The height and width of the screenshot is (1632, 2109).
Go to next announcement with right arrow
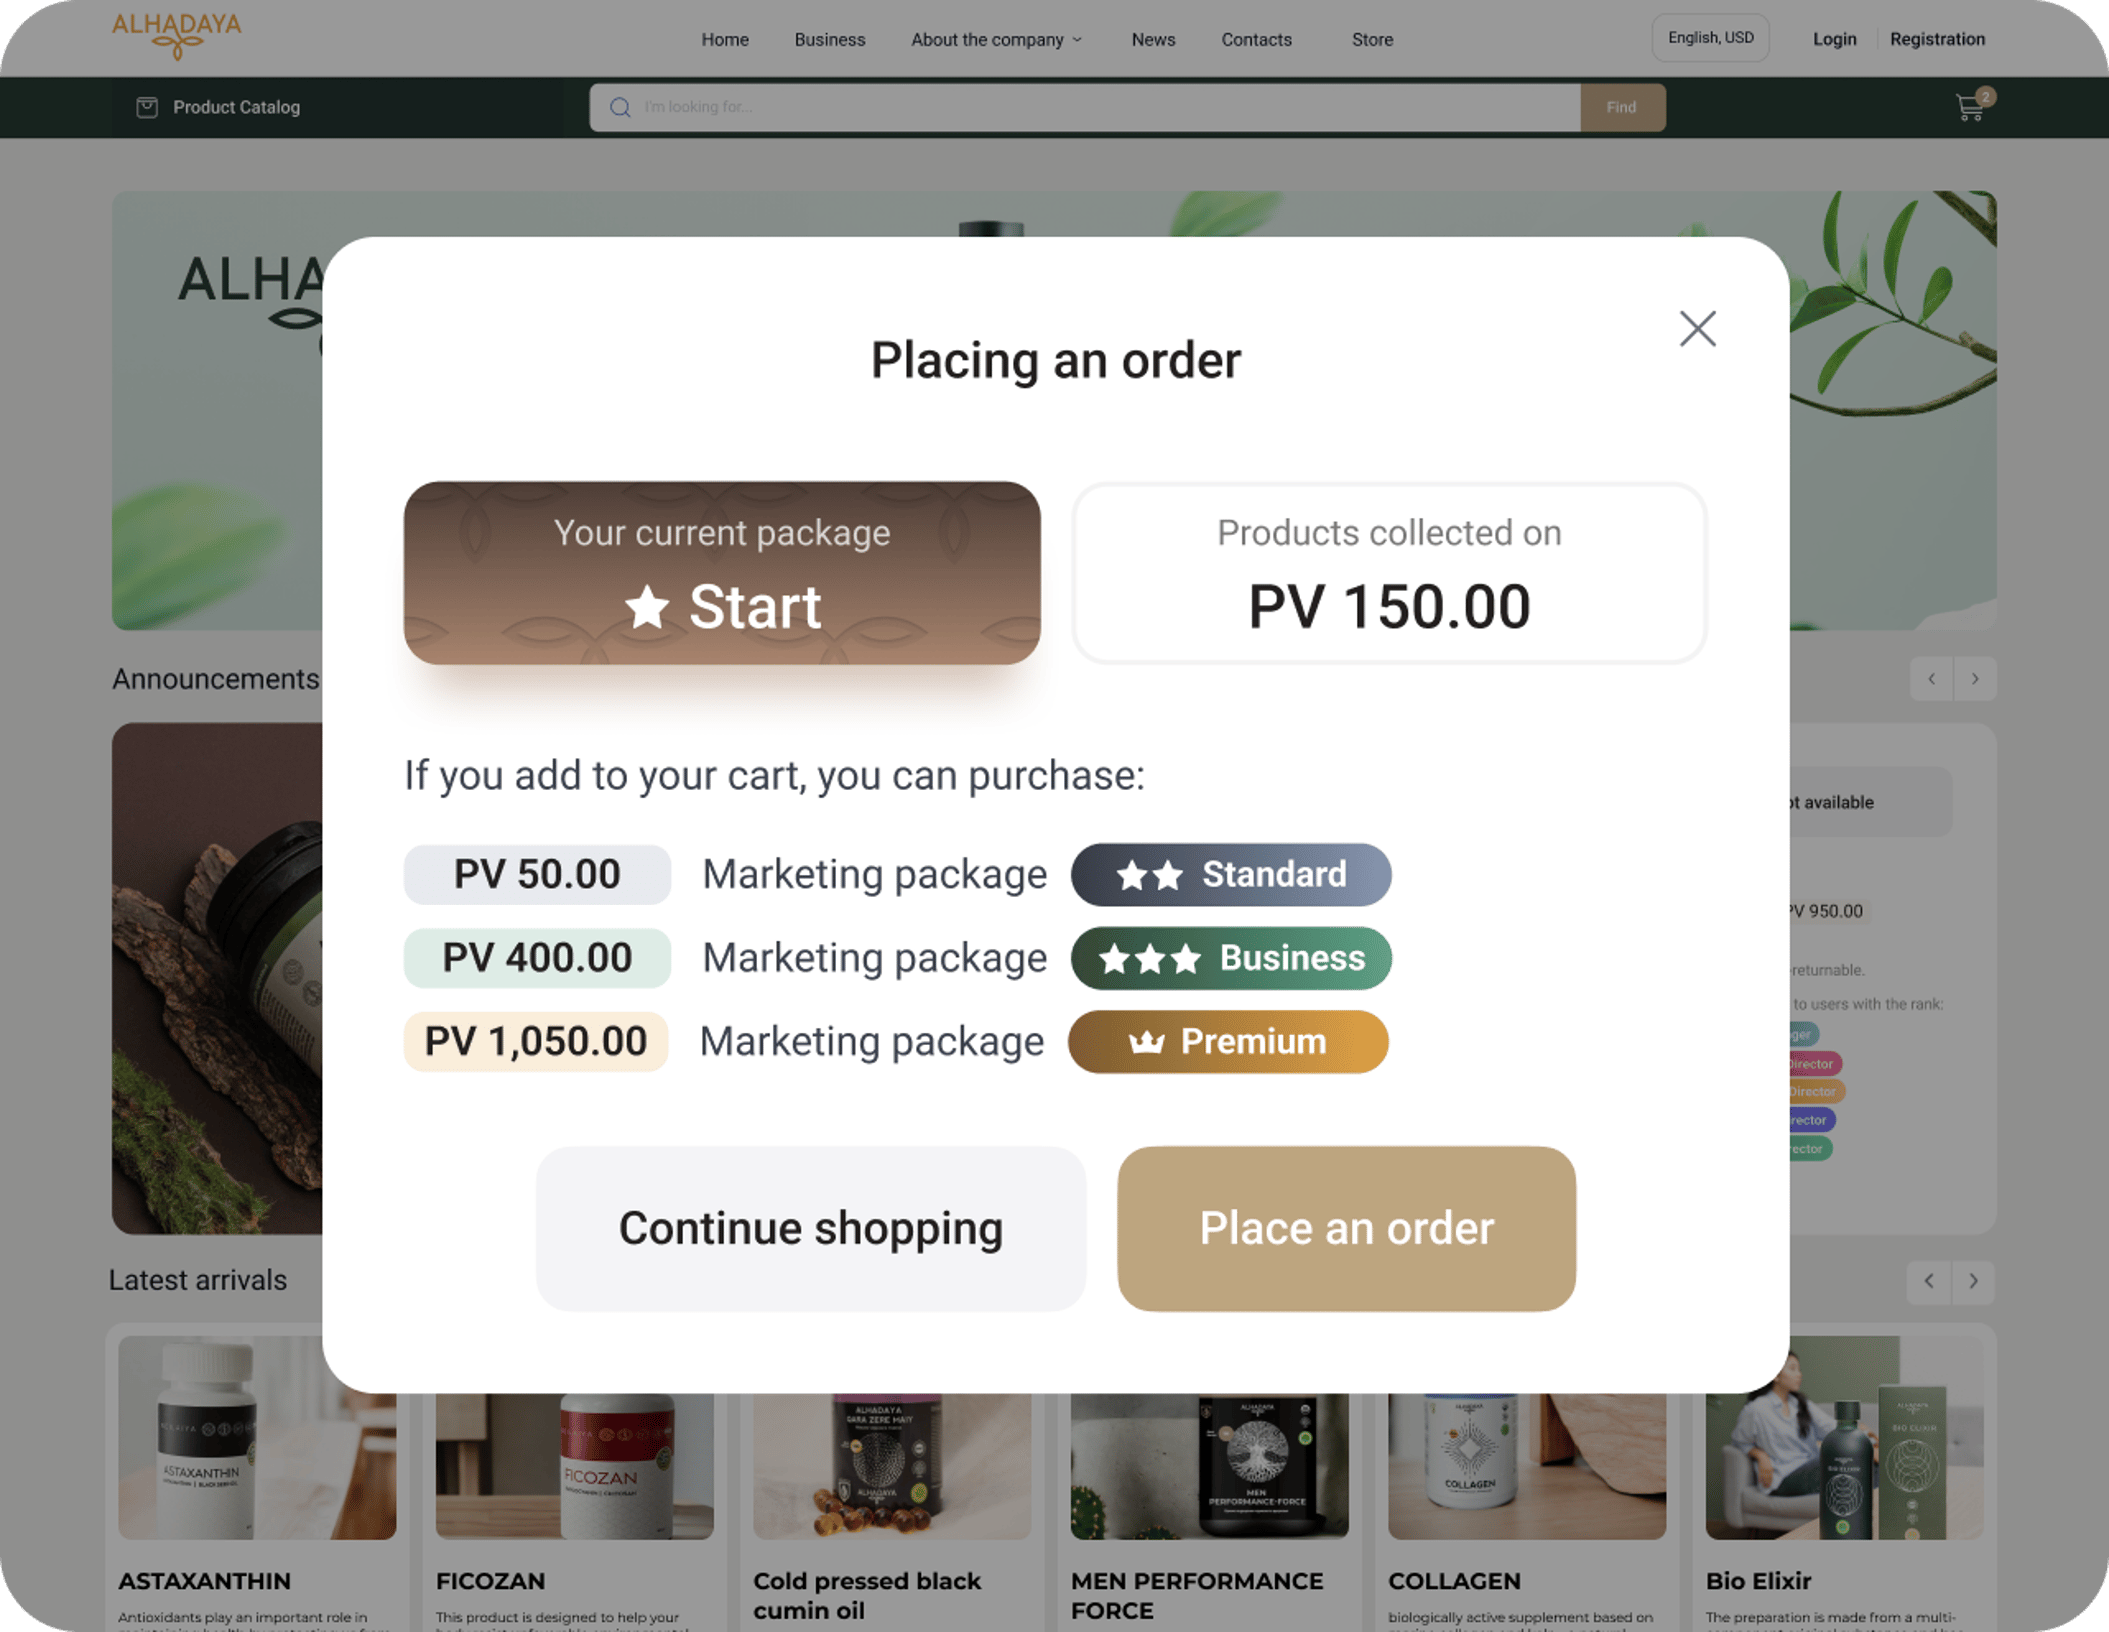click(1975, 679)
